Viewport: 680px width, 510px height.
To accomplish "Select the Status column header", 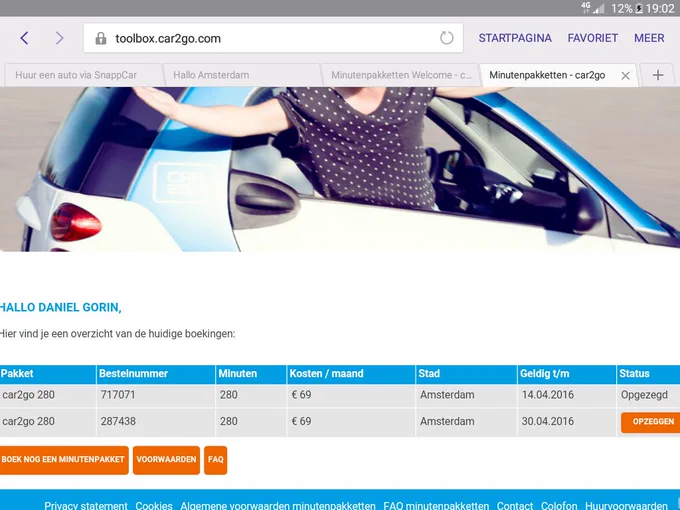I will [648, 374].
